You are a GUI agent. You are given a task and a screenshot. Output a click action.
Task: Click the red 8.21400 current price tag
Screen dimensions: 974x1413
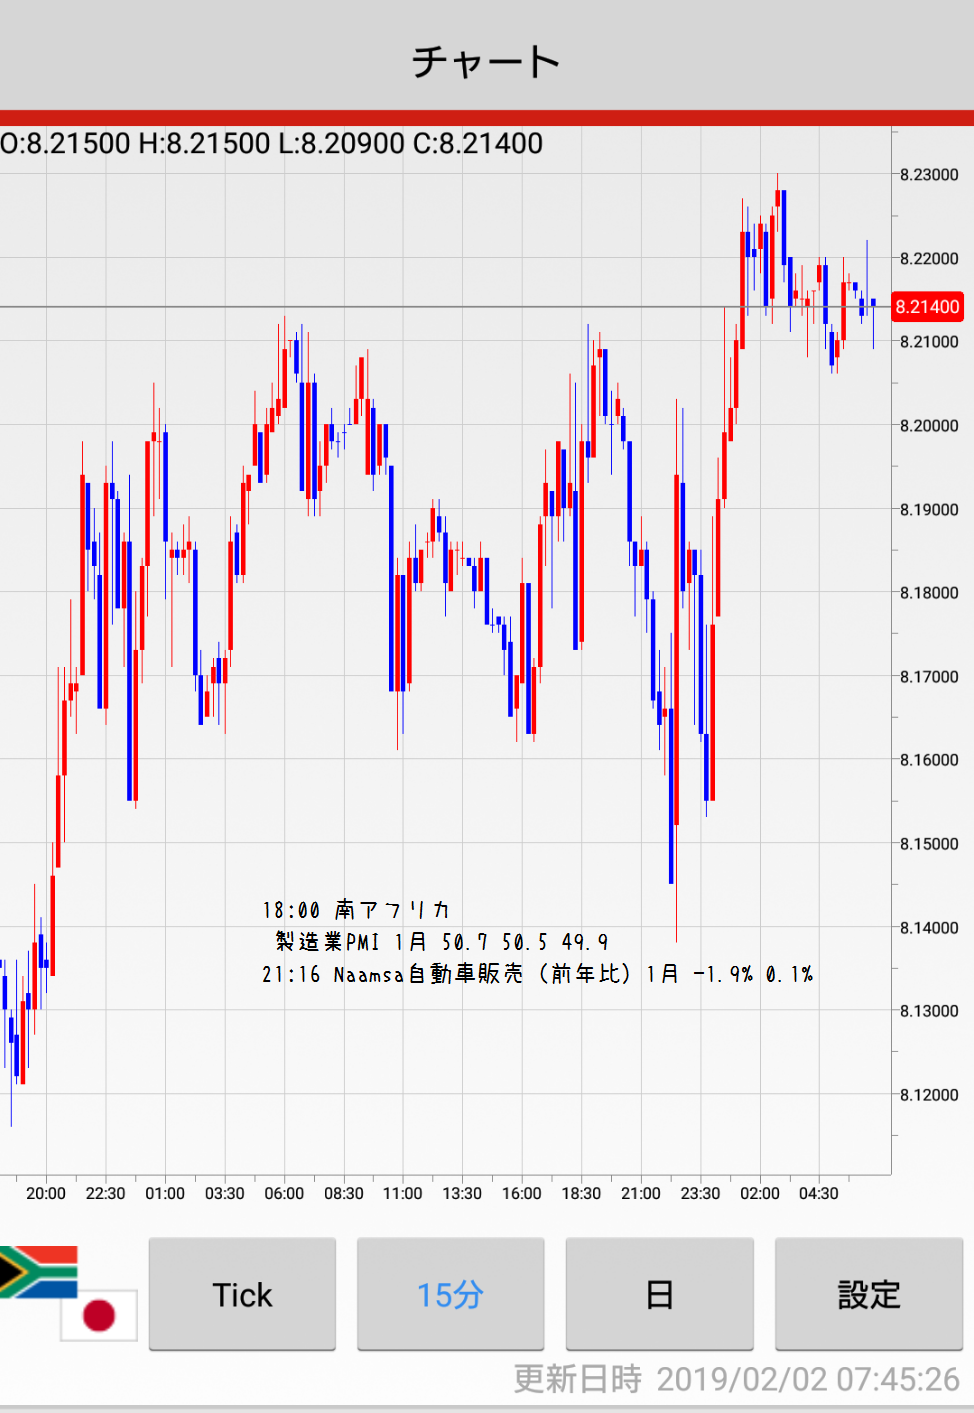coord(927,307)
